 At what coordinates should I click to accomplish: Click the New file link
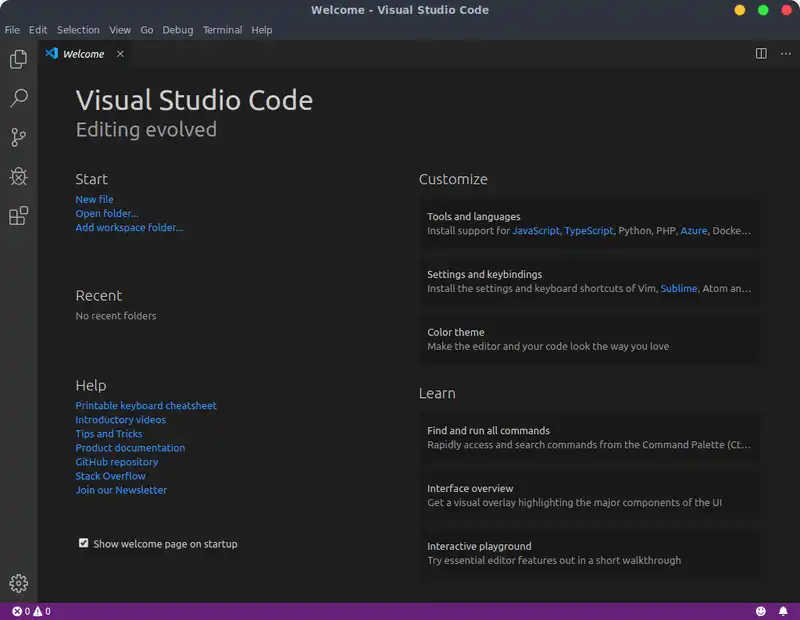[x=94, y=199]
